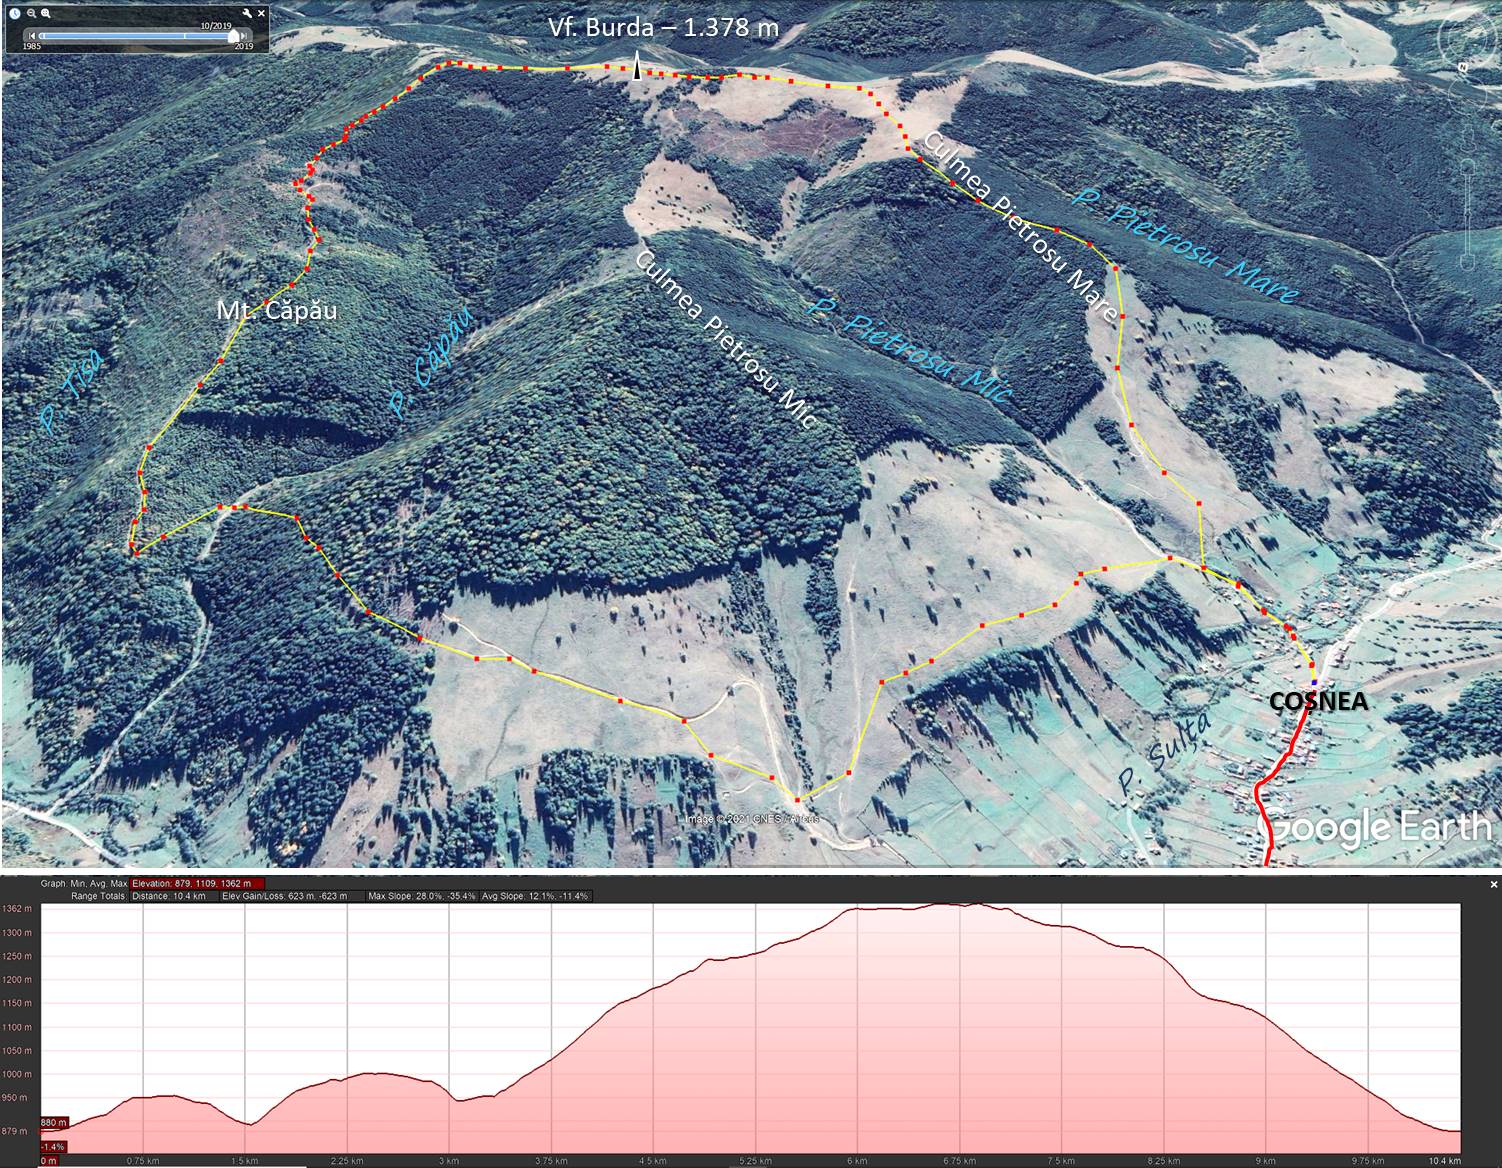Screen dimensions: 1502x1168
Task: Toggle the Elevation graph metric
Action: [x=197, y=884]
